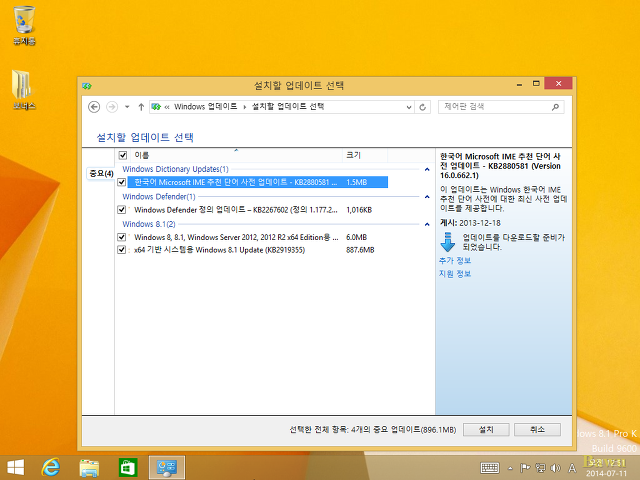Open the breadcrumb arrow after Windows 업데이트
Viewport: 640px width, 480px height.
(244, 107)
